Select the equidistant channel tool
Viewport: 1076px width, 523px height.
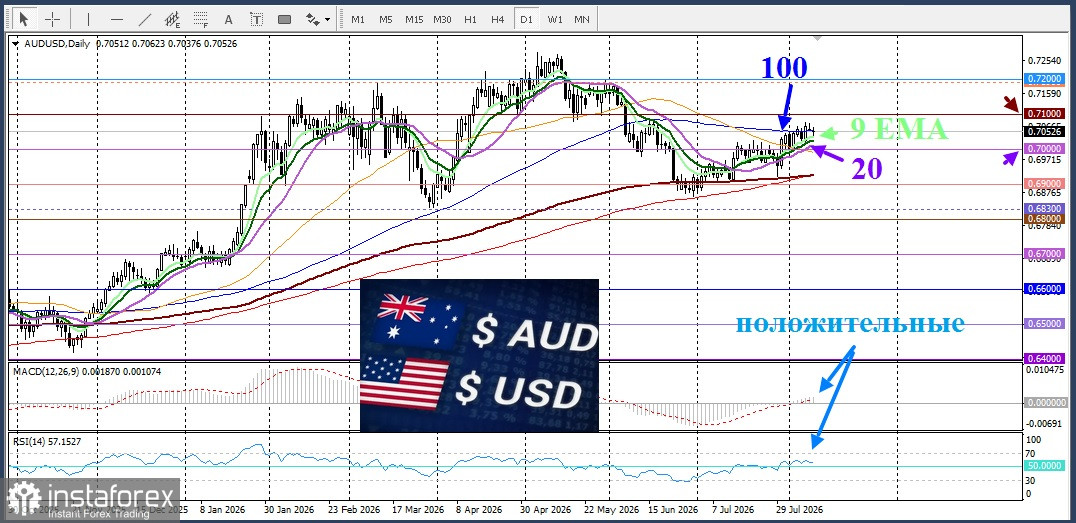[173, 19]
